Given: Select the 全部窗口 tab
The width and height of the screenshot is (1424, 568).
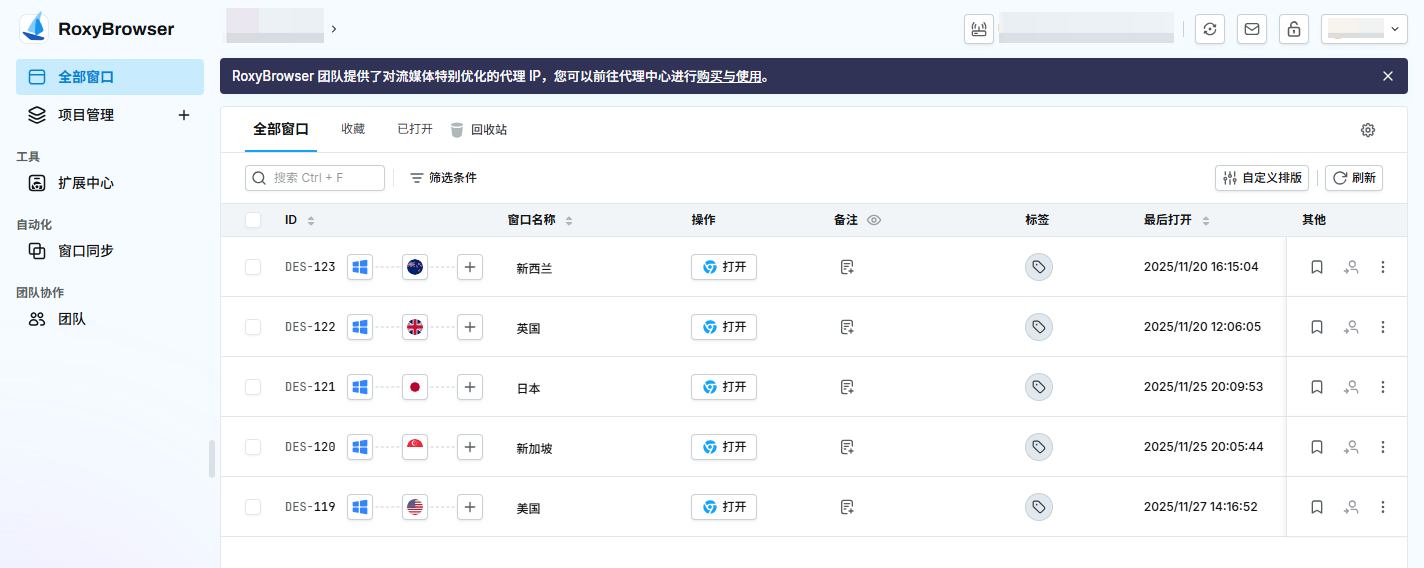Looking at the screenshot, I should (281, 129).
